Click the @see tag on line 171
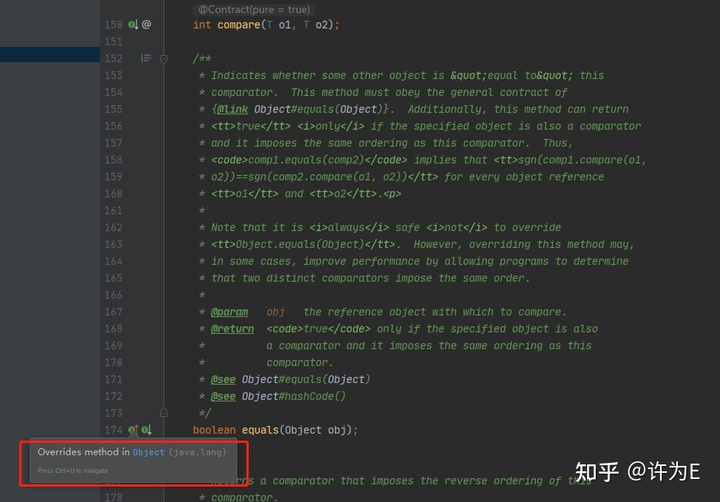Image resolution: width=720 pixels, height=502 pixels. click(x=223, y=380)
